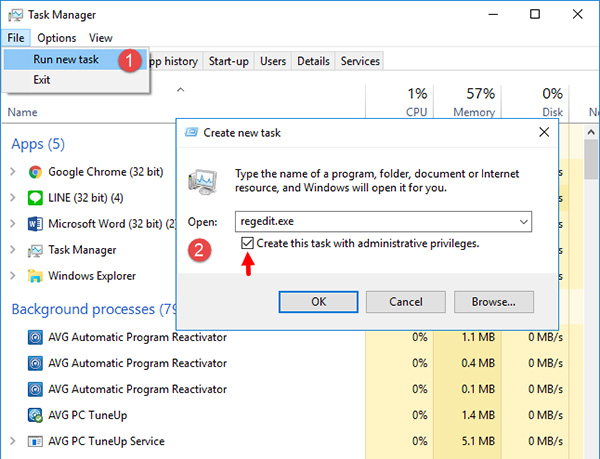This screenshot has width=600, height=459.
Task: Click the Microsoft Word icon in the list
Action: click(x=35, y=224)
